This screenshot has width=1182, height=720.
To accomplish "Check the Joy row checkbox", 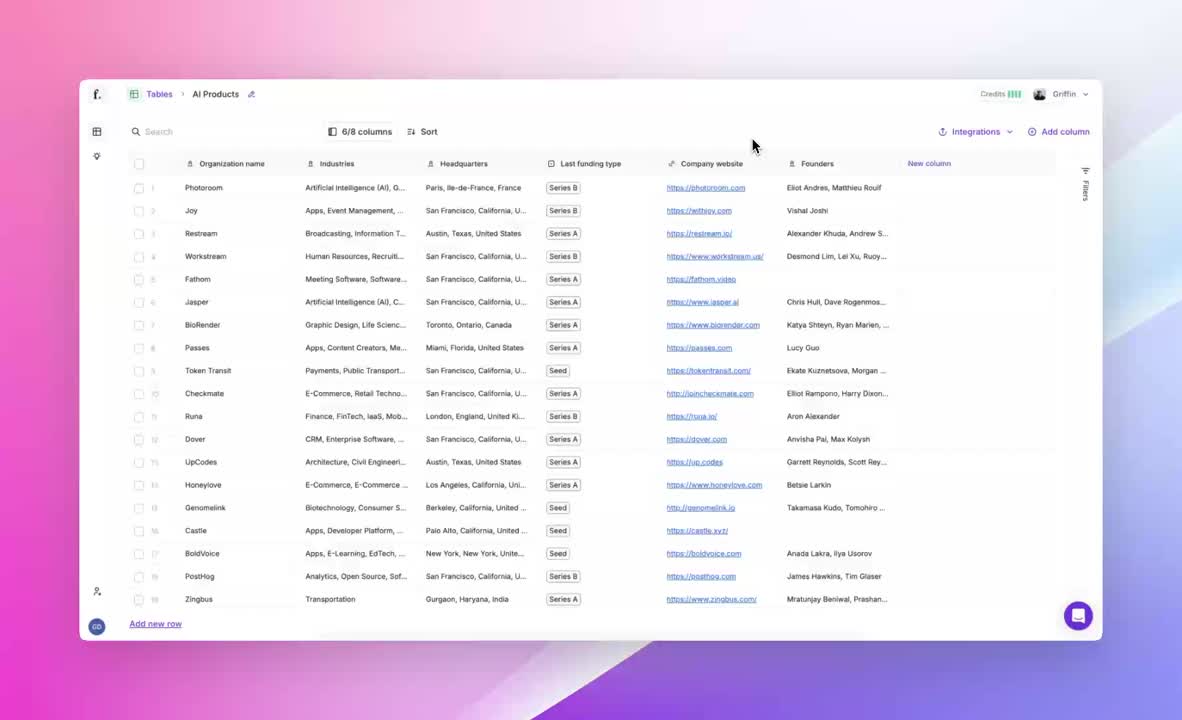I will tap(139, 211).
